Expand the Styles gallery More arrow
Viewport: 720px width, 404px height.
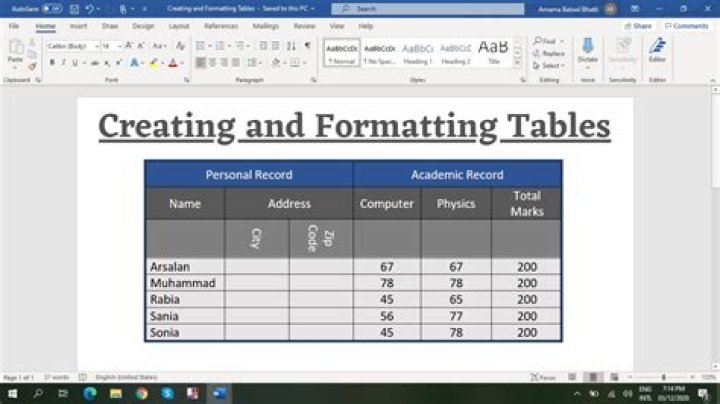(x=518, y=63)
